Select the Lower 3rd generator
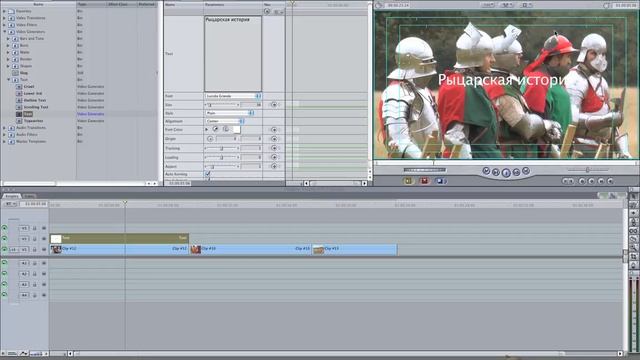The height and width of the screenshot is (360, 640). coord(33,93)
